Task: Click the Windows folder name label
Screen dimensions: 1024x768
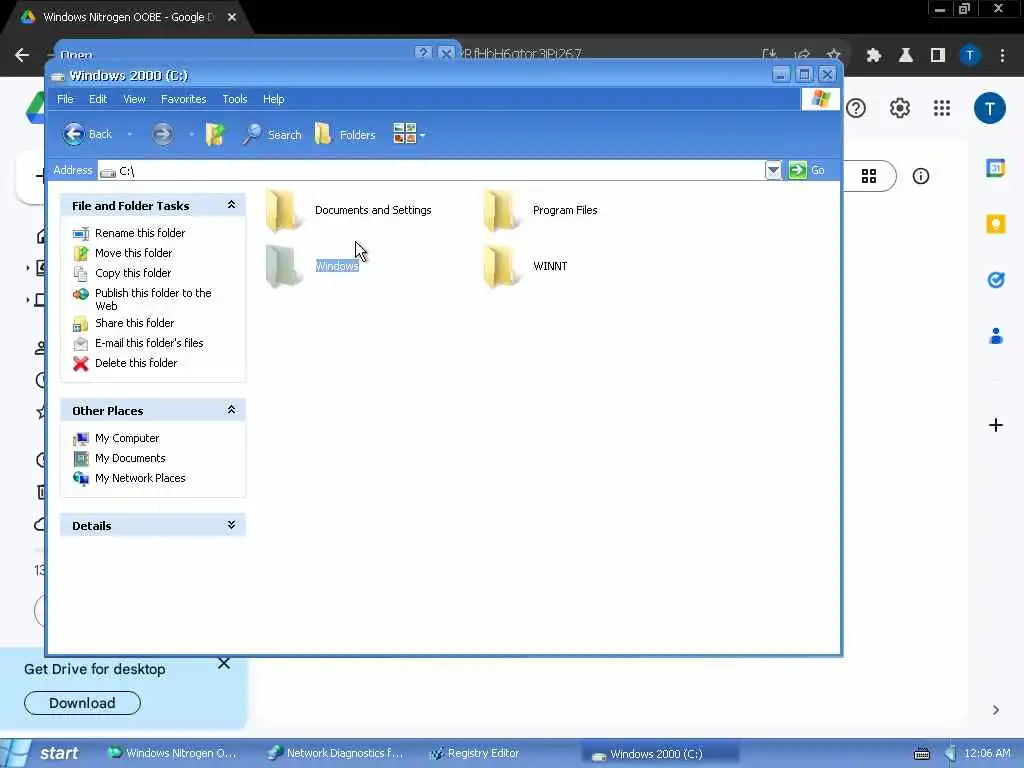Action: (x=337, y=266)
